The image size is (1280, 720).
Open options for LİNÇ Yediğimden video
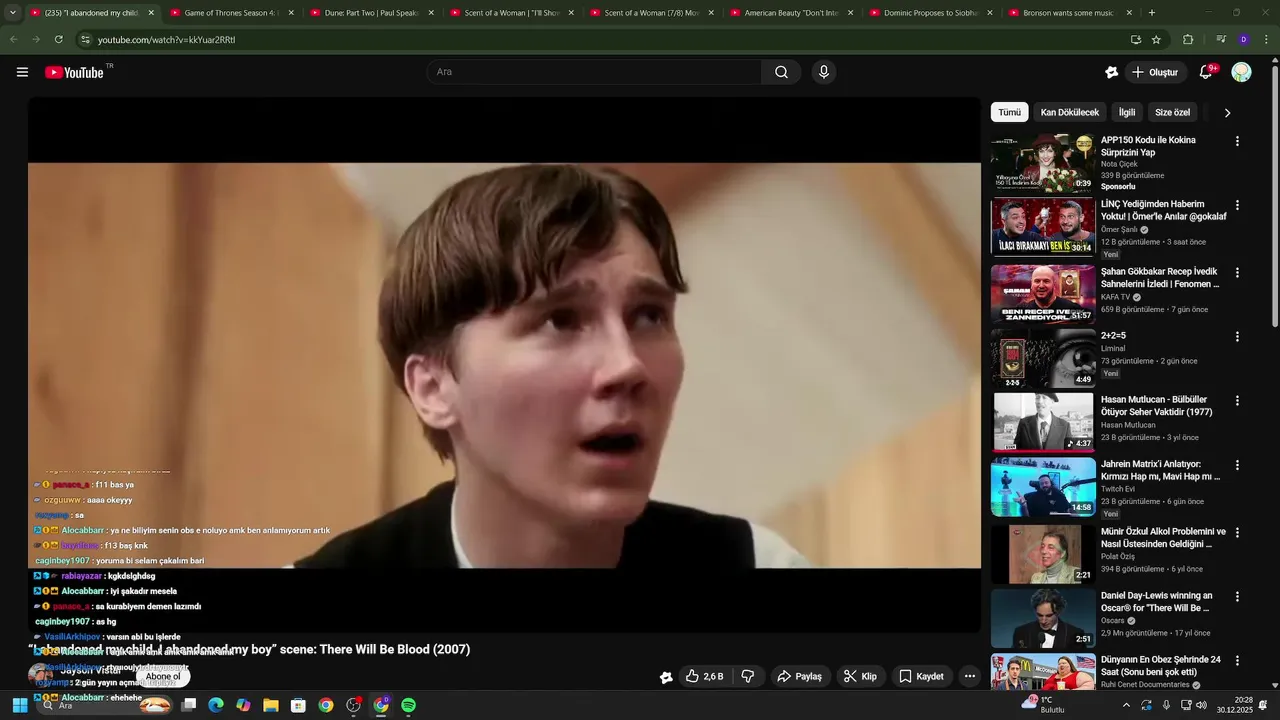[x=1237, y=205]
